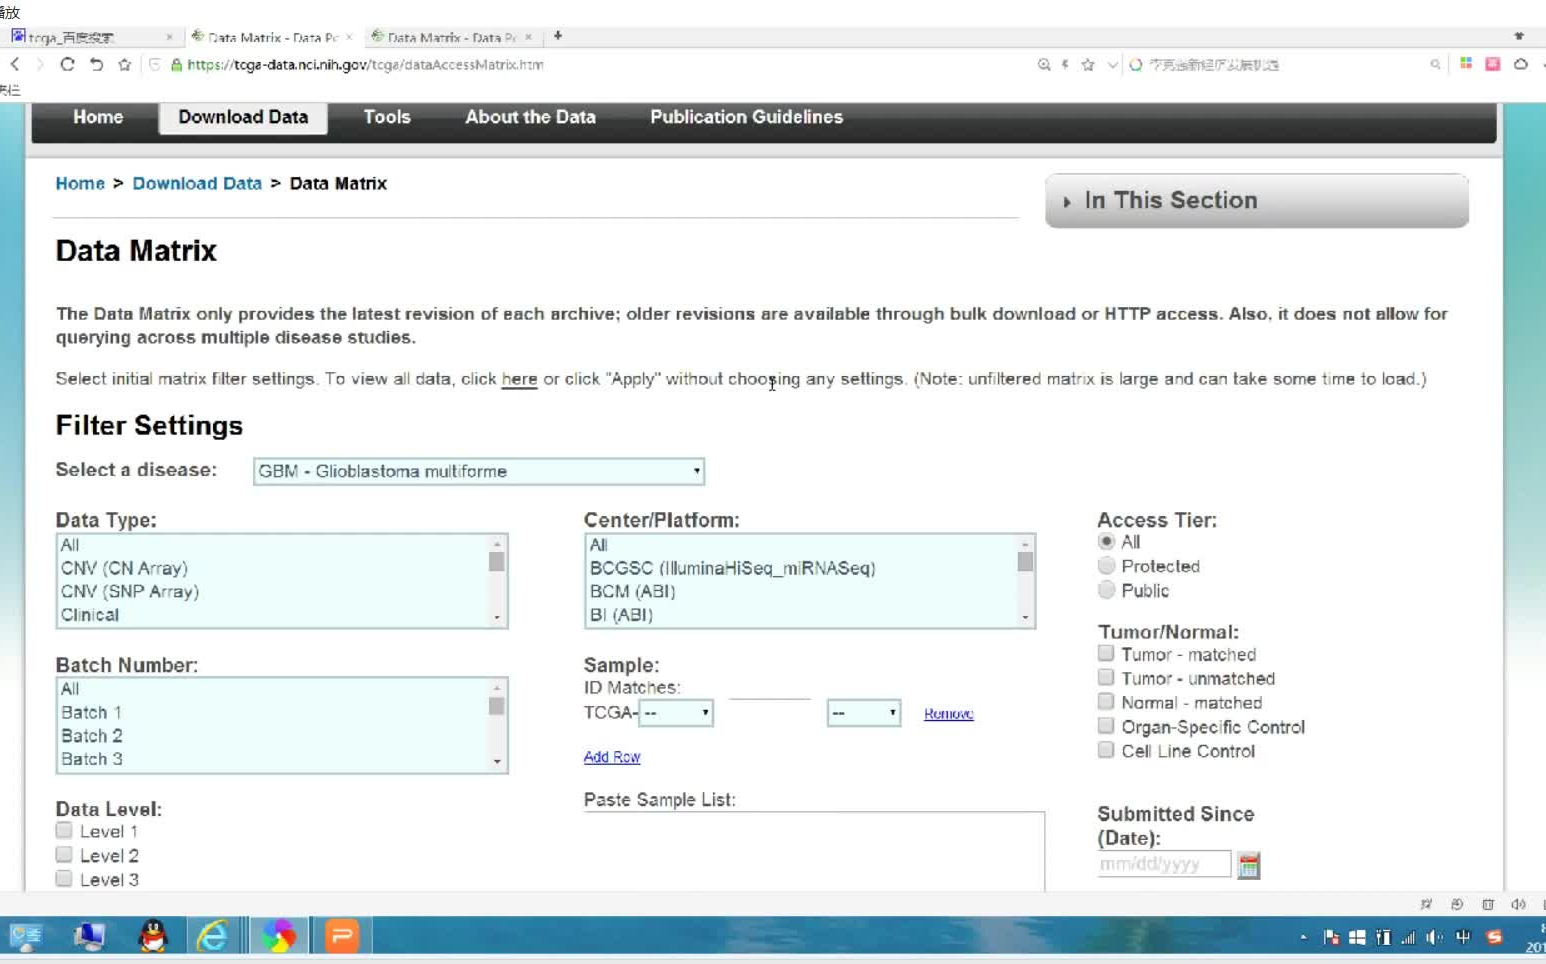This screenshot has width=1546, height=964.
Task: Switch to the tcga Baidu search tab
Action: 92,37
